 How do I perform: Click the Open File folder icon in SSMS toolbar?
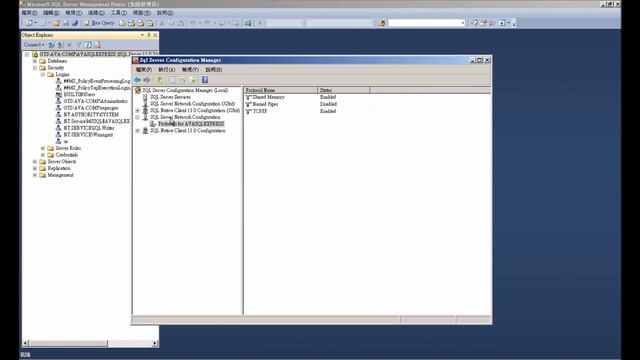pos(56,23)
